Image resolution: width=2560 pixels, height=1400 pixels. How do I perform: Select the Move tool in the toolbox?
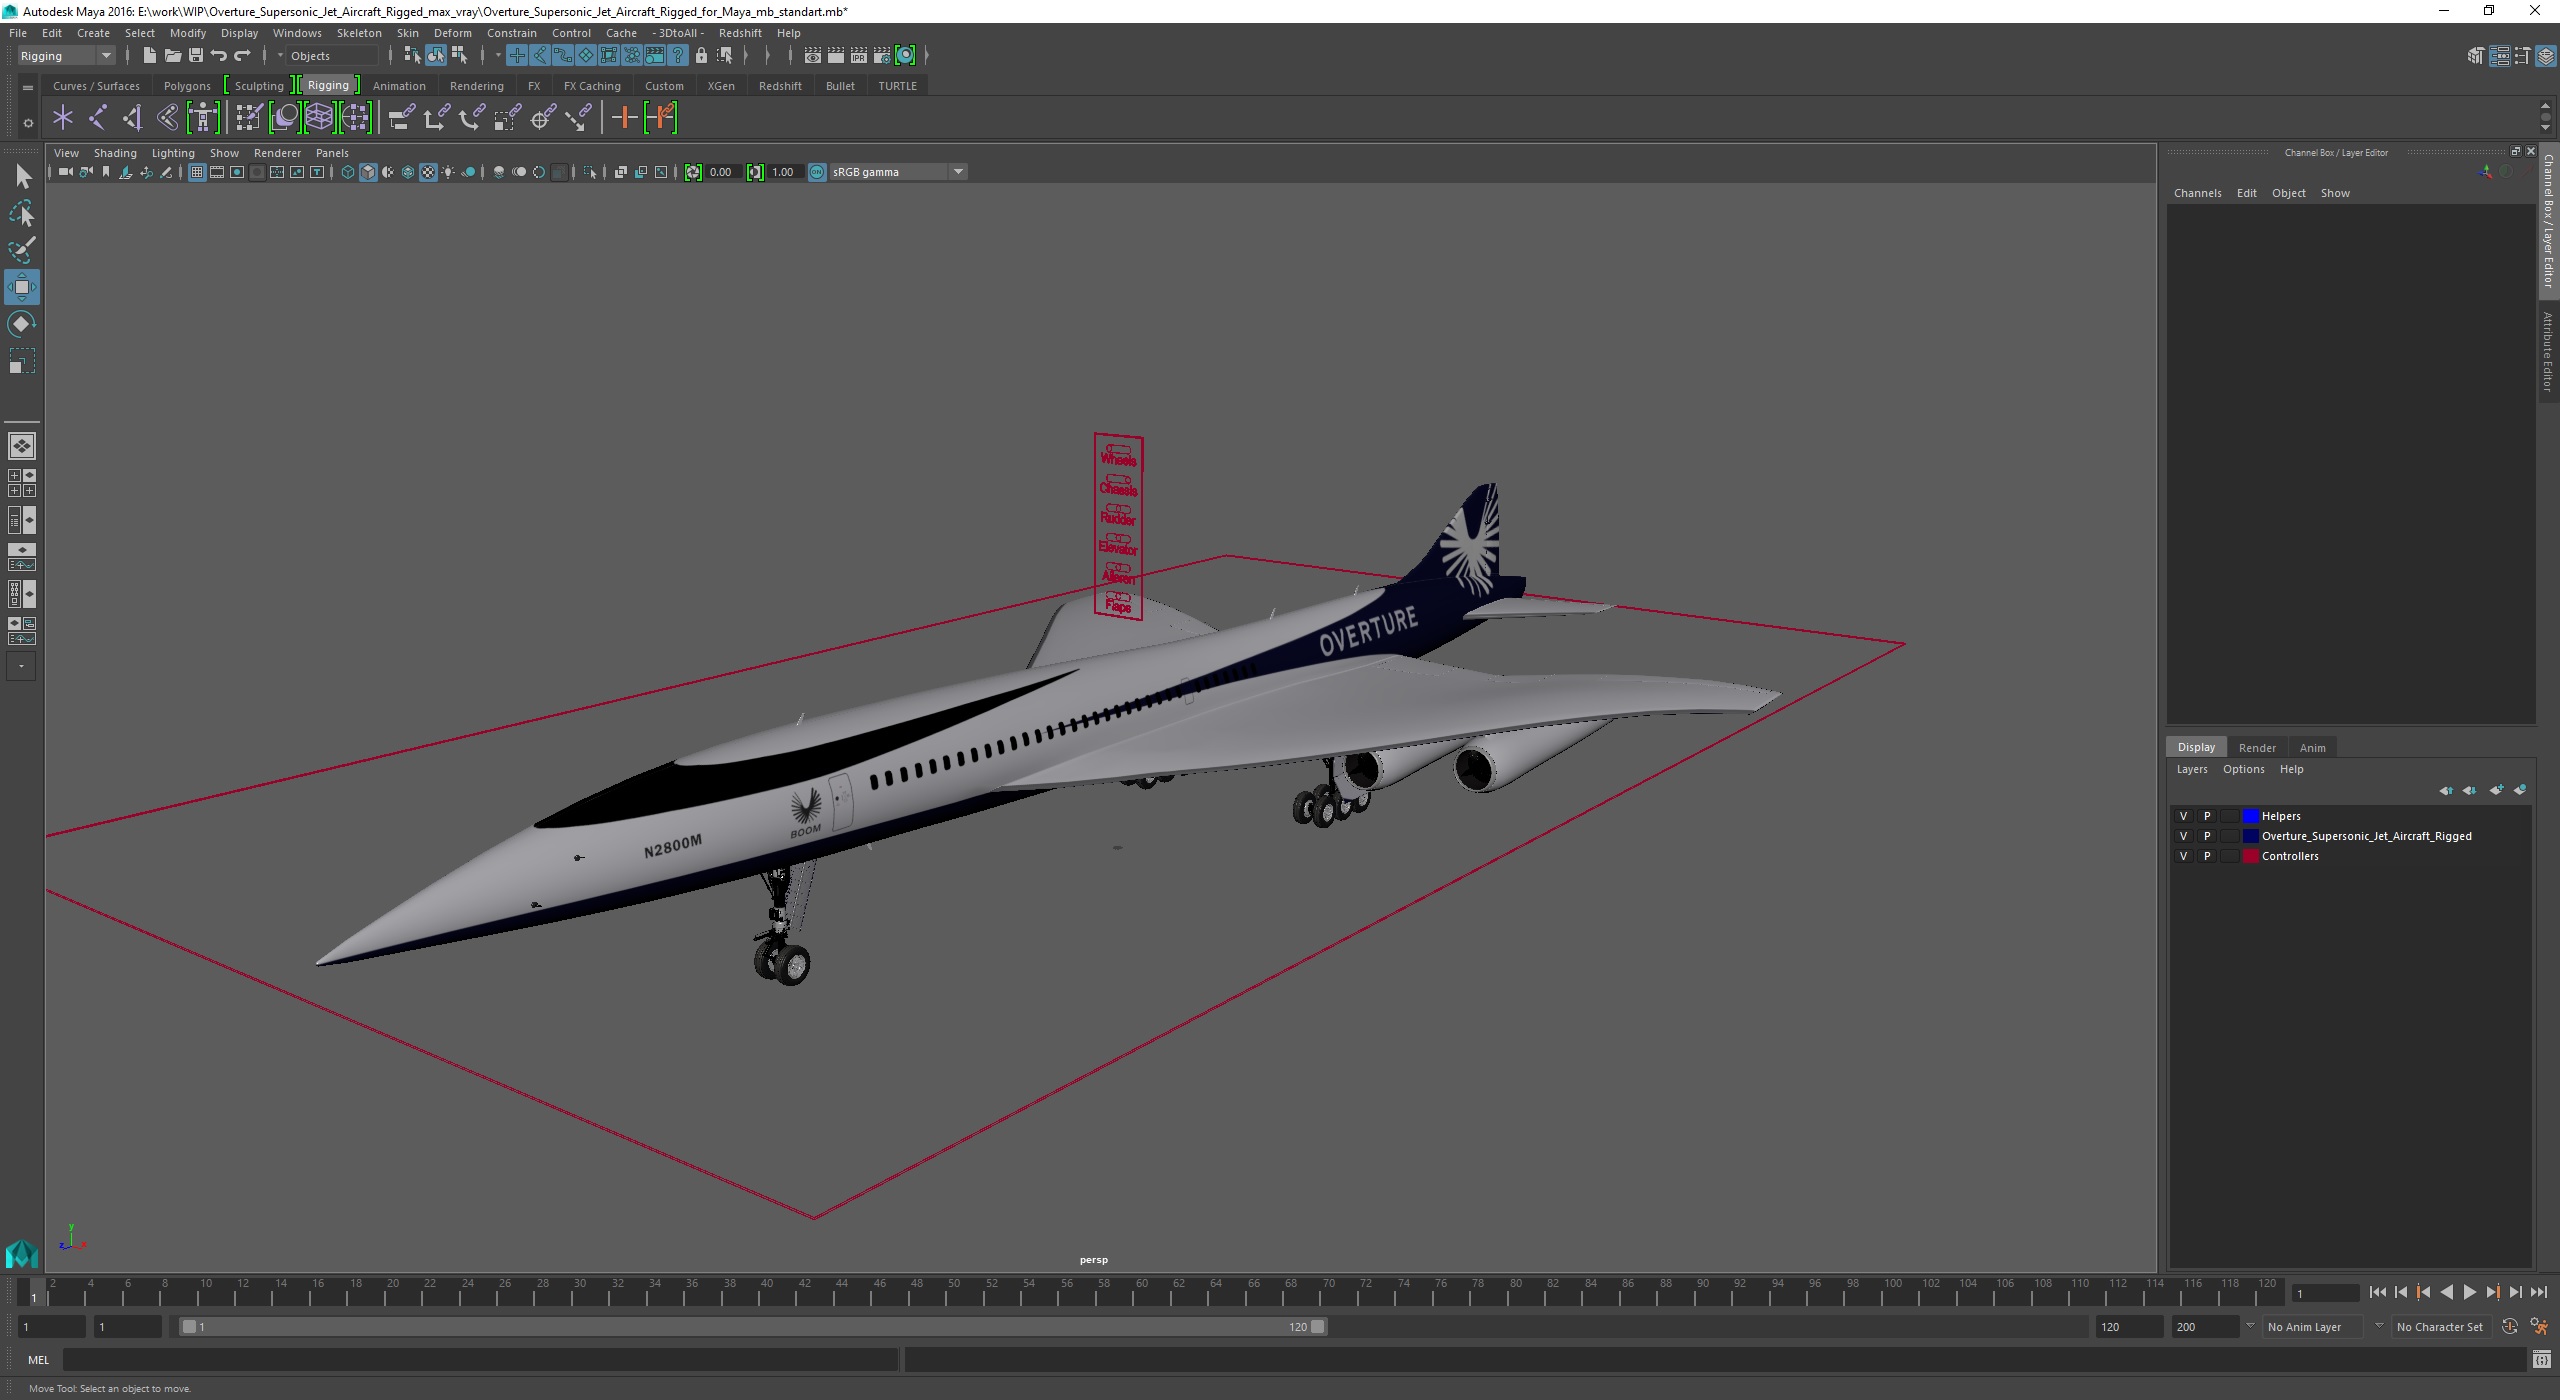click(21, 287)
